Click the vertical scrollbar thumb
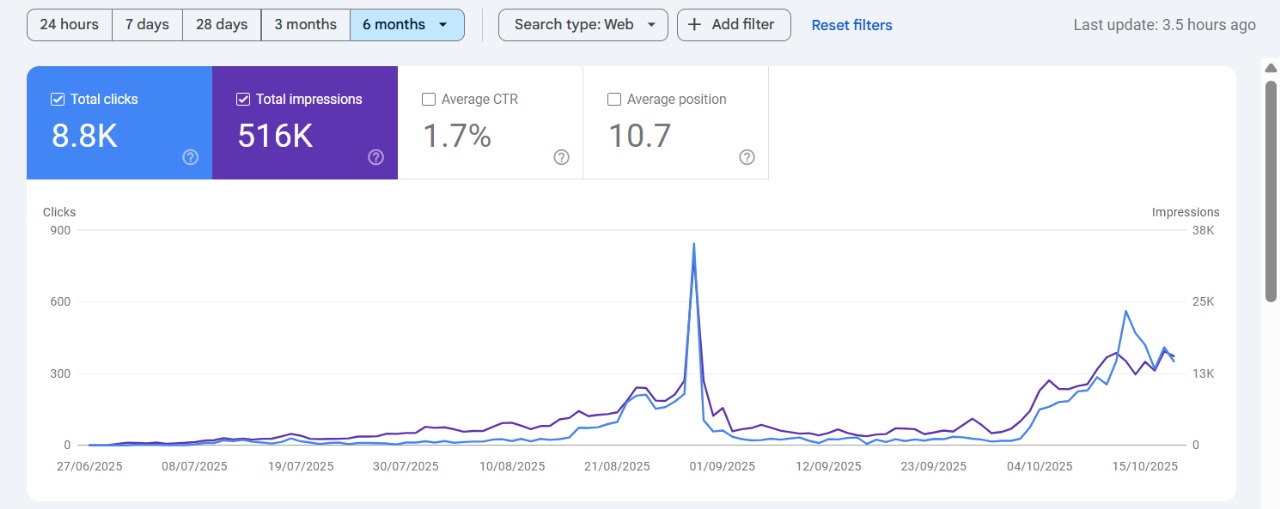 click(1271, 190)
